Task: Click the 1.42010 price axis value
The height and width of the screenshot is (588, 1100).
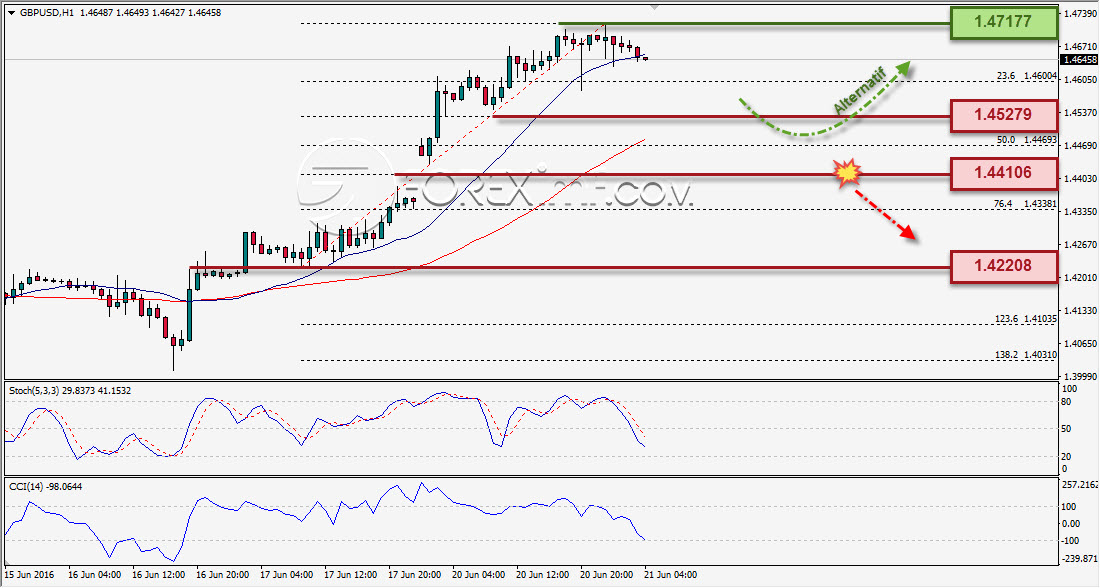Action: pyautogui.click(x=1080, y=278)
